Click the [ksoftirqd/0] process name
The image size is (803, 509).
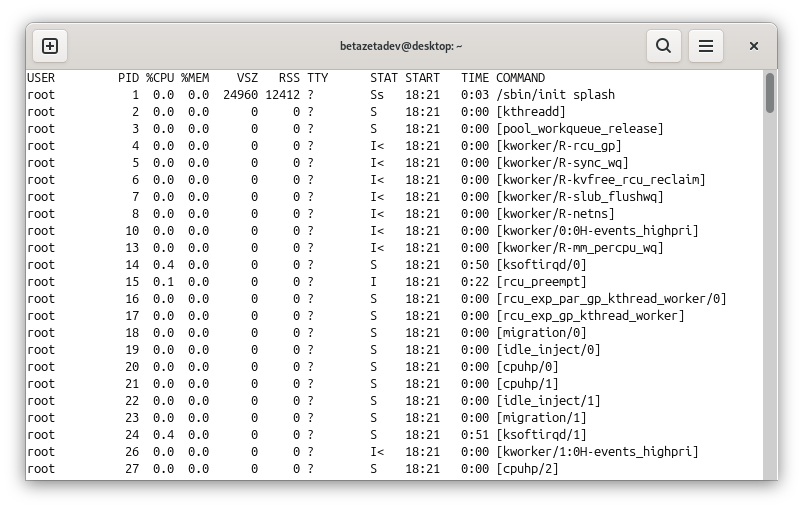[541, 265]
